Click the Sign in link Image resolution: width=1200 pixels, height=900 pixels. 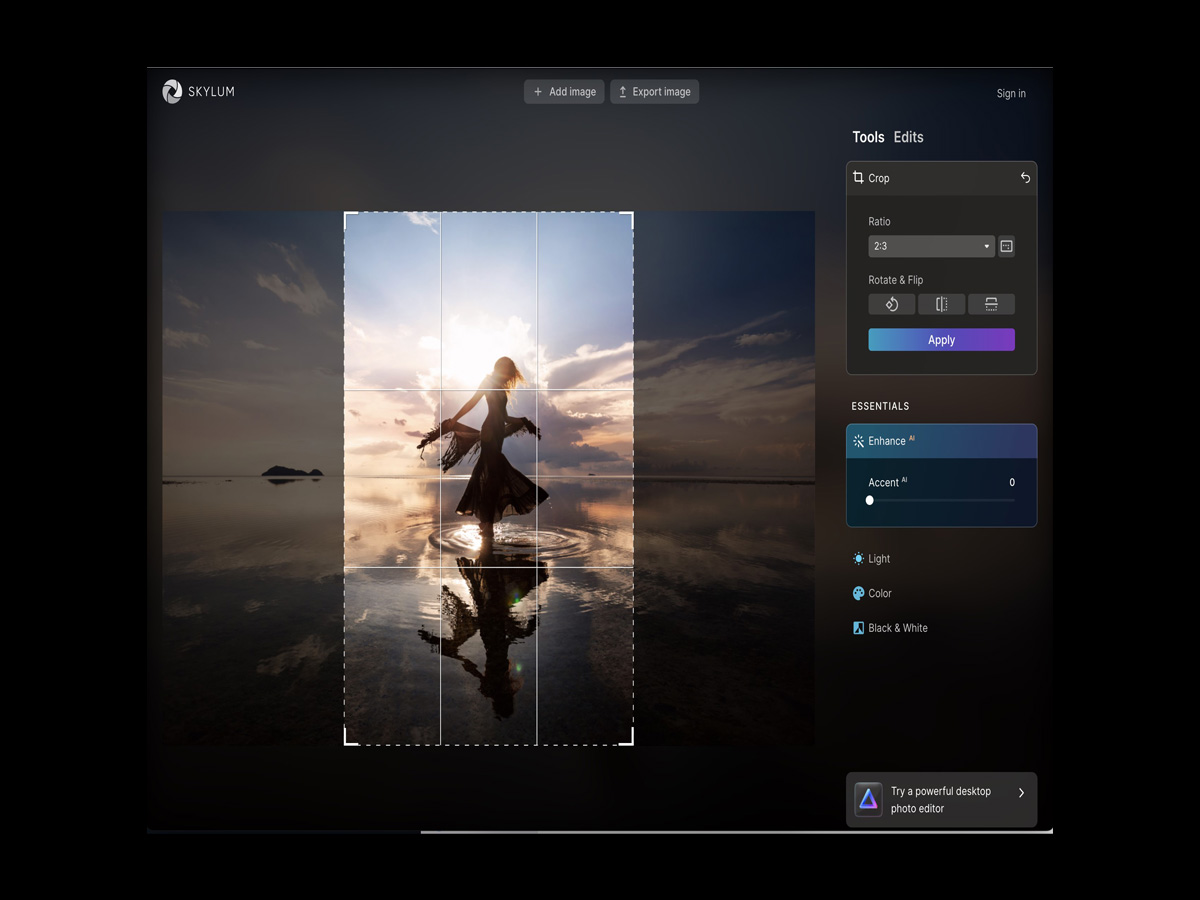tap(1011, 93)
